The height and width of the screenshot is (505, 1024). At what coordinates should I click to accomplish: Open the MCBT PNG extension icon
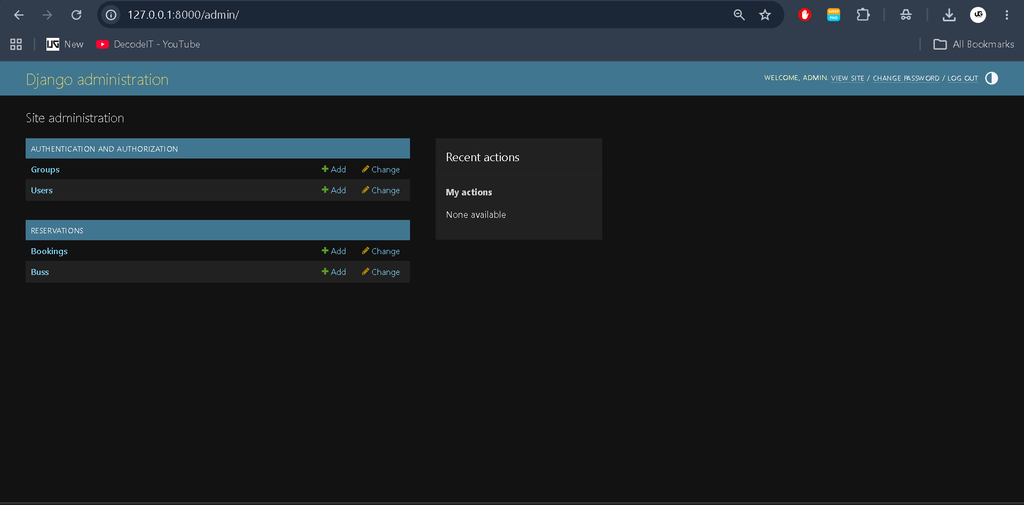(833, 14)
